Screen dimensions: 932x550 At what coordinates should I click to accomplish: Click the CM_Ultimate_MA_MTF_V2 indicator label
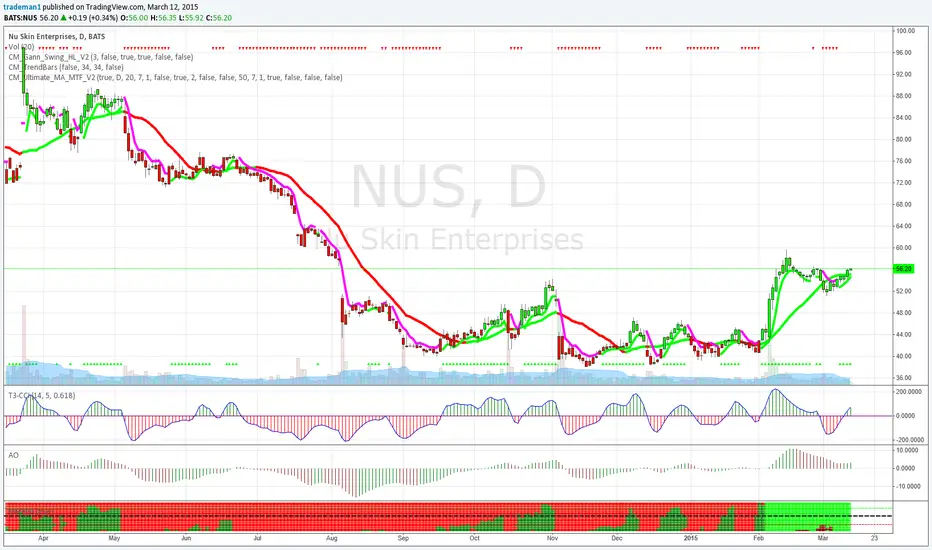(x=175, y=77)
